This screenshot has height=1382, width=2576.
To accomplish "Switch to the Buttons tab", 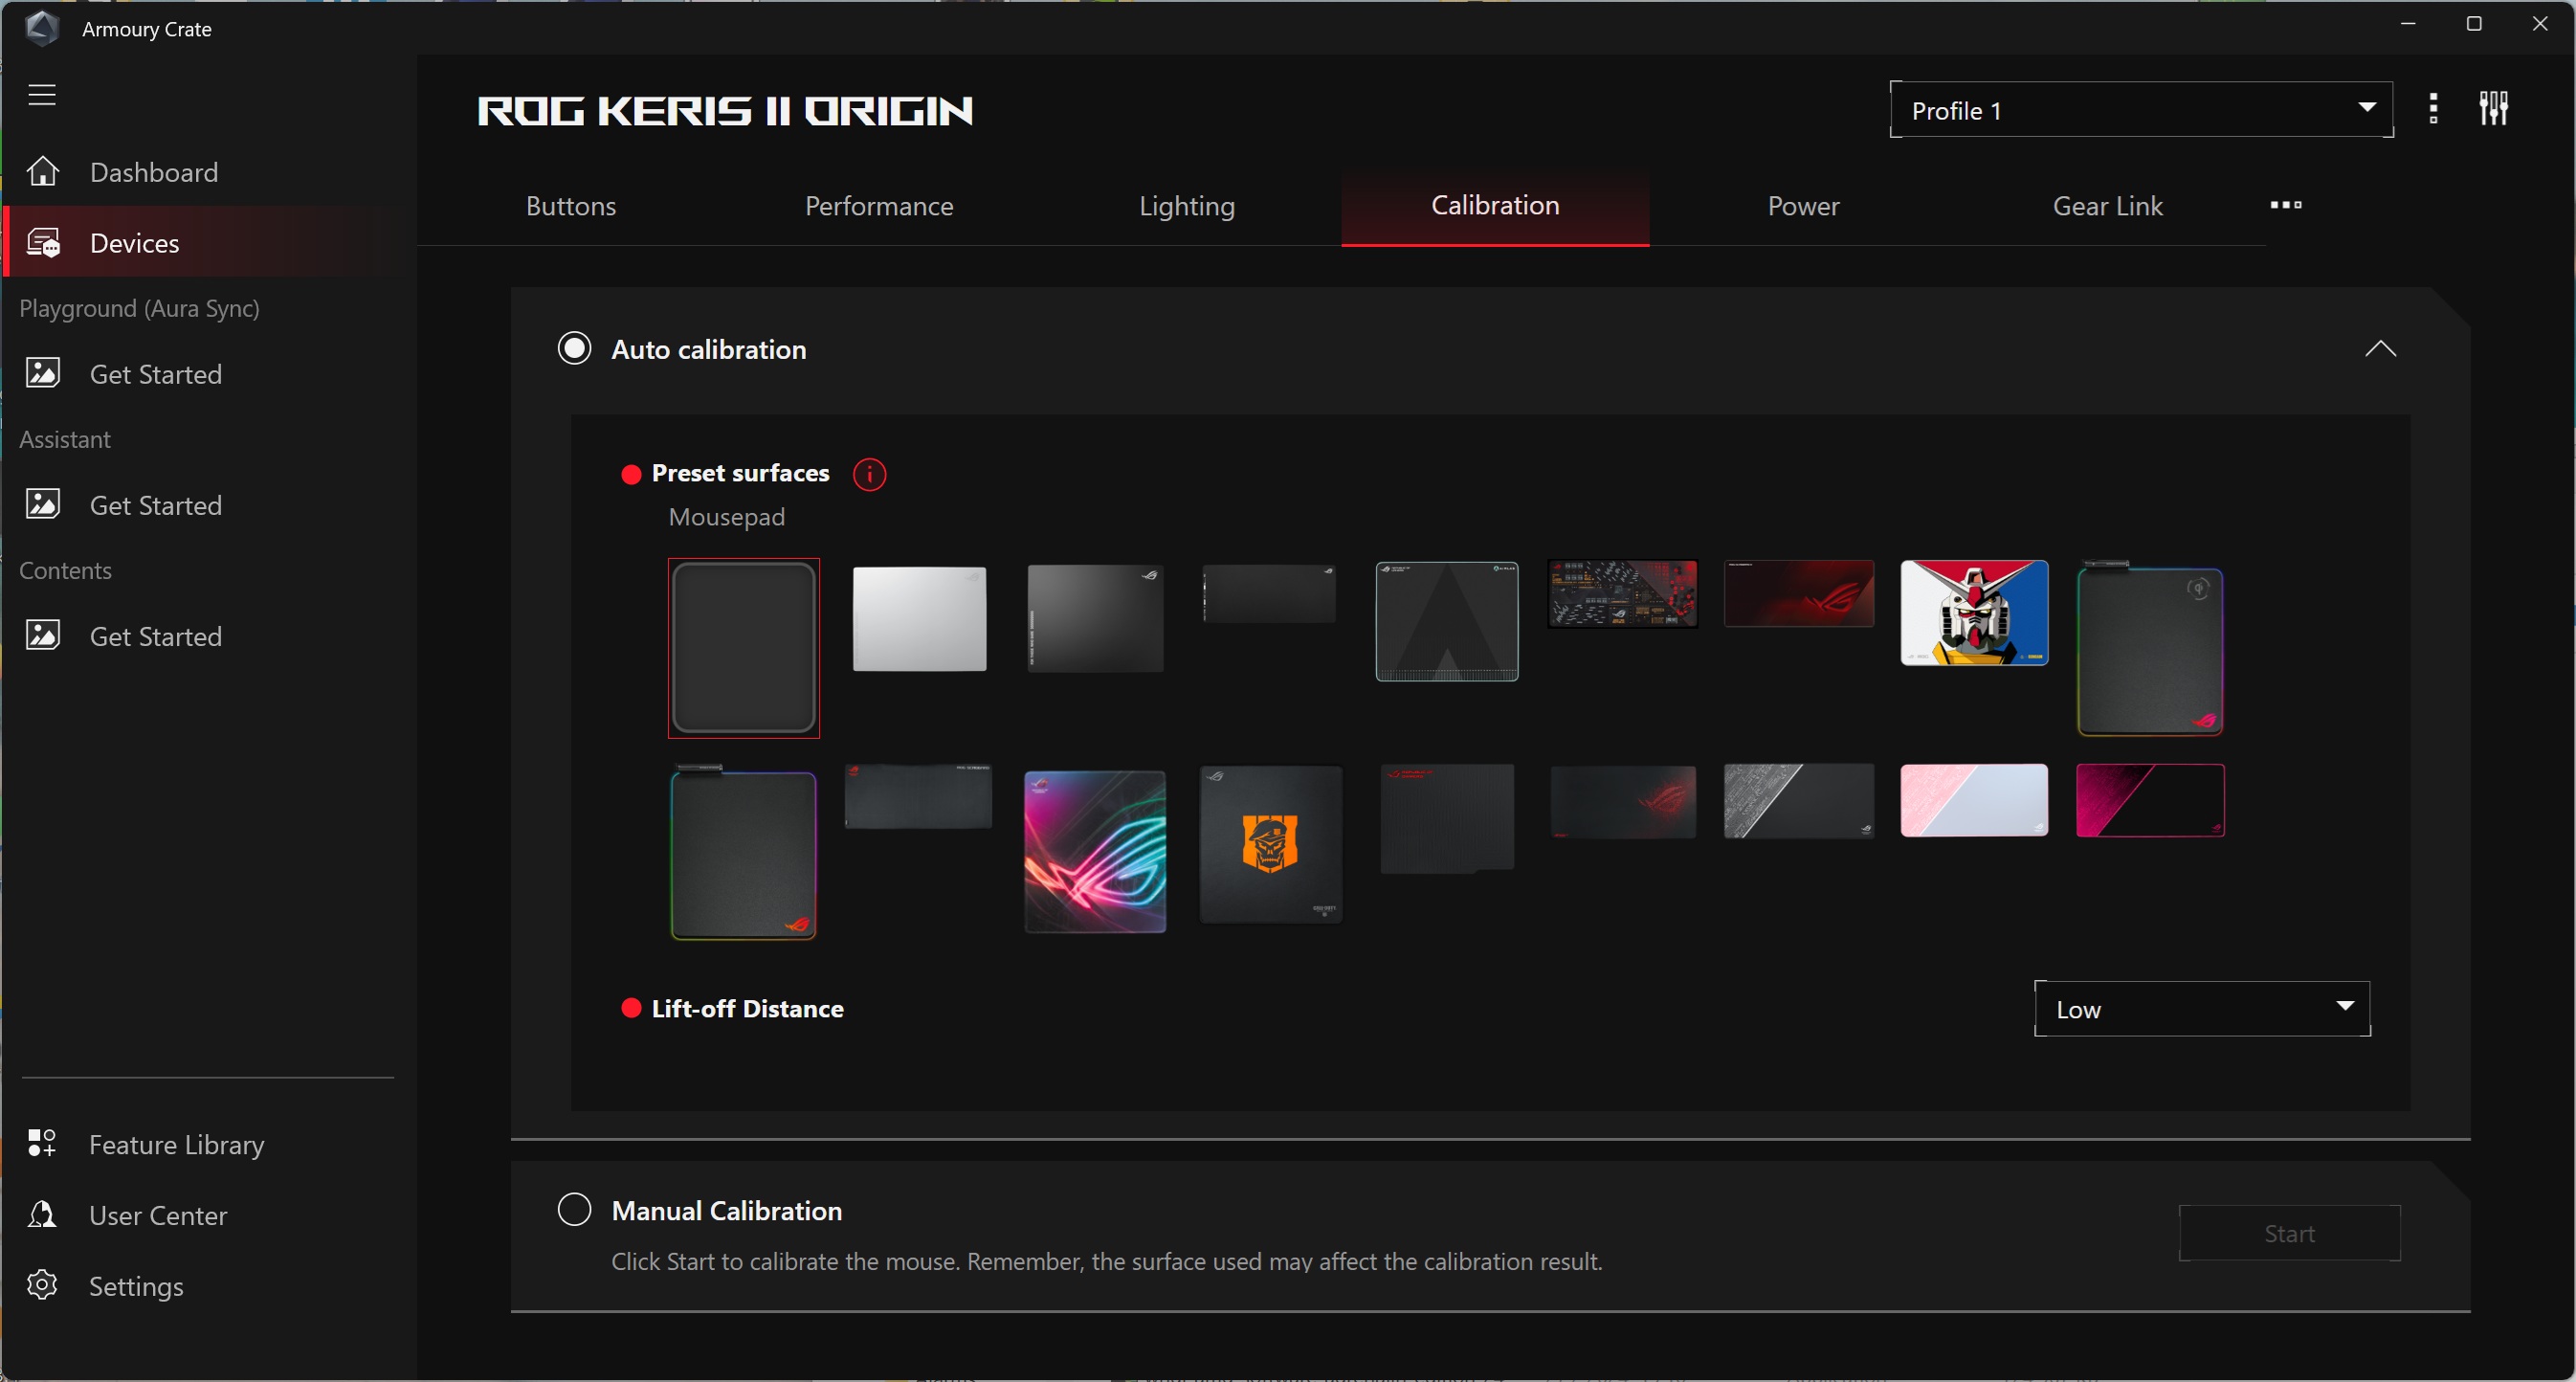I will click(571, 206).
